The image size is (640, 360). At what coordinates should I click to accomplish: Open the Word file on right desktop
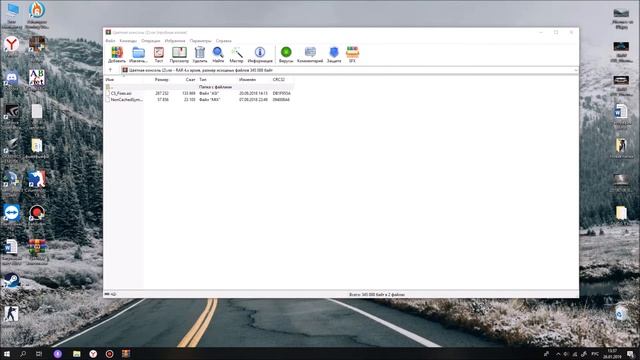coord(621,112)
